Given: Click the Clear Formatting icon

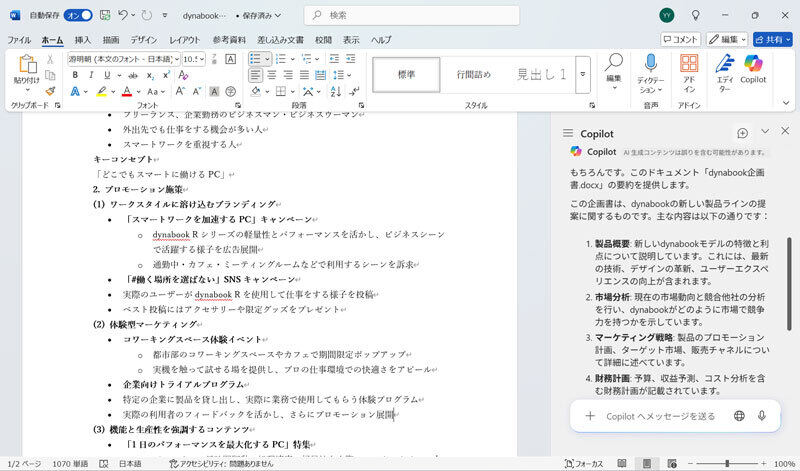Looking at the screenshot, I should 183,75.
